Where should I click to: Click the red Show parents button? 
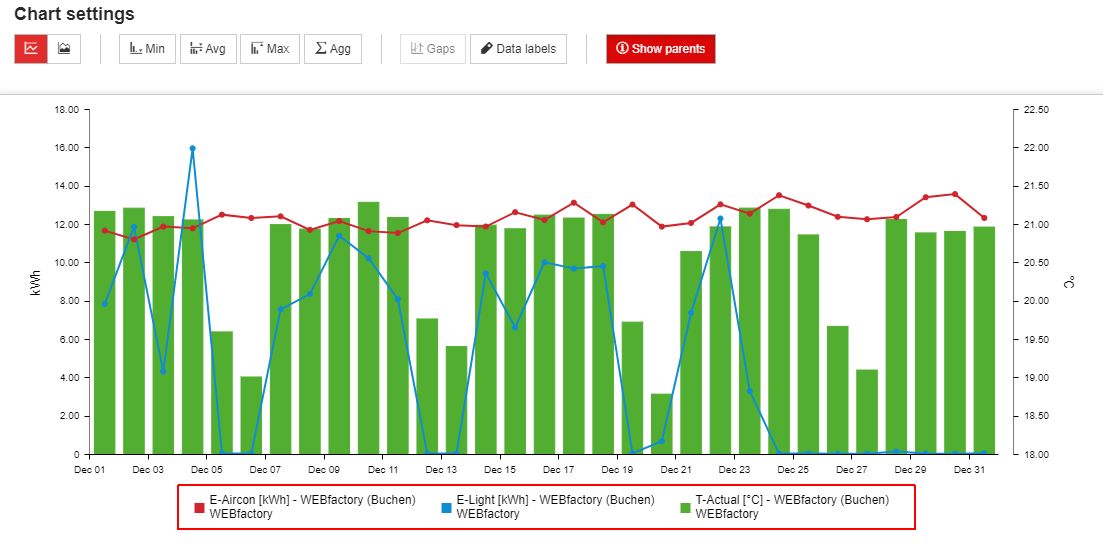click(660, 48)
